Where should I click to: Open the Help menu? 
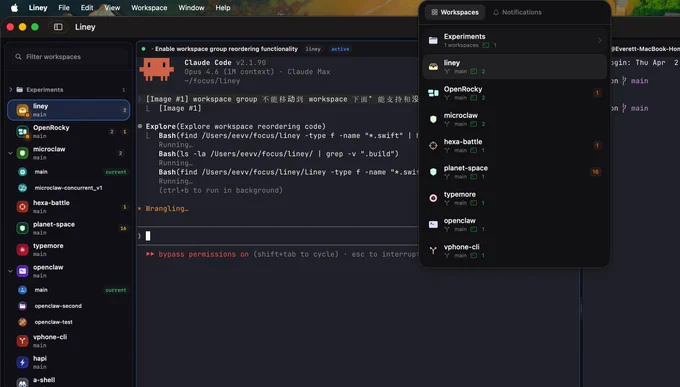pyautogui.click(x=223, y=8)
